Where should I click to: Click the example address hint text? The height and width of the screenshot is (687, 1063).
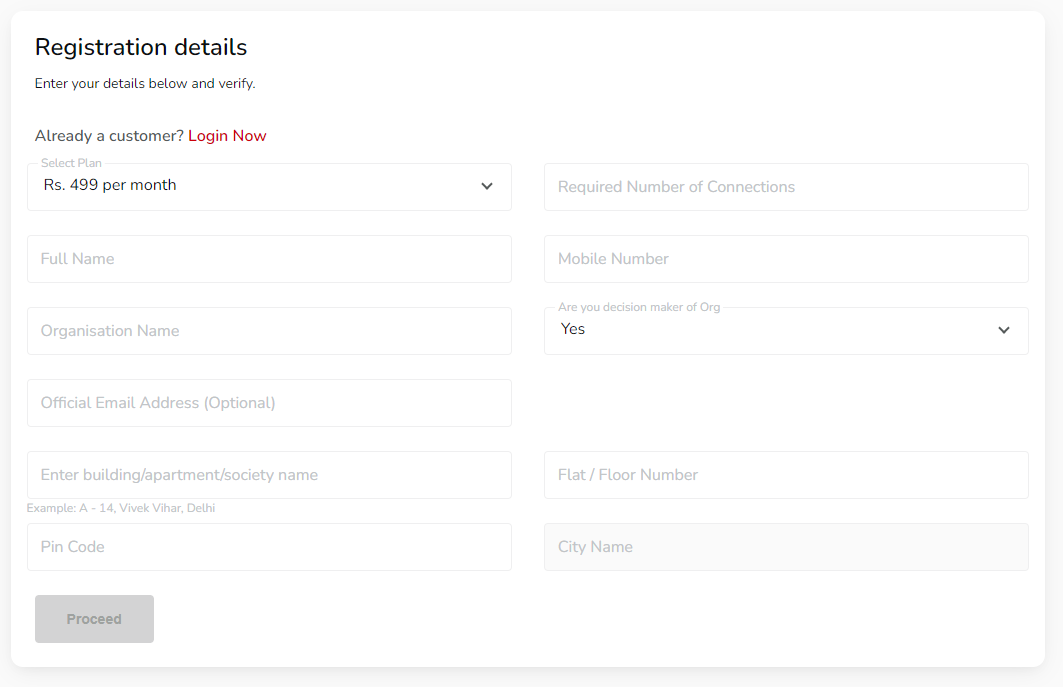point(121,508)
